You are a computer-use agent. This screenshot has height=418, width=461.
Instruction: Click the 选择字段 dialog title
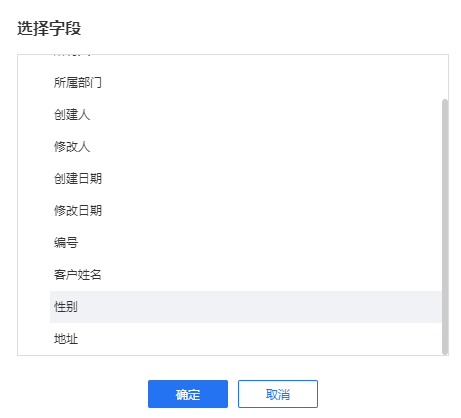click(x=49, y=28)
